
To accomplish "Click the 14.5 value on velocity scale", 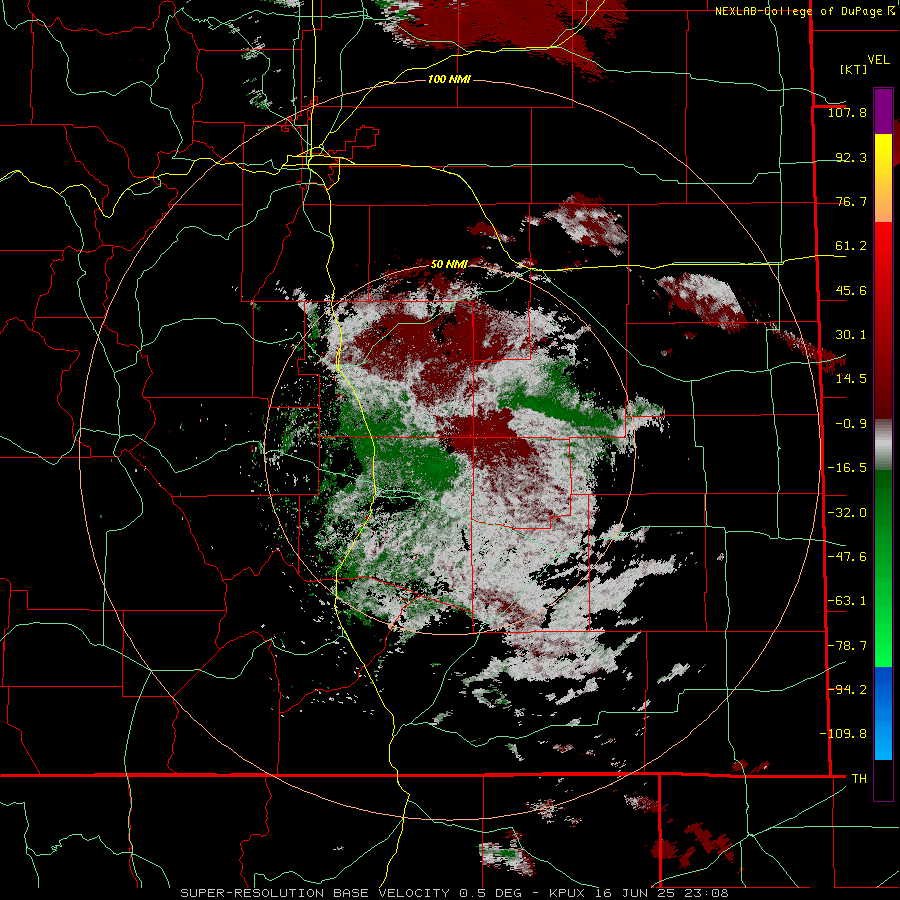I will 851,379.
